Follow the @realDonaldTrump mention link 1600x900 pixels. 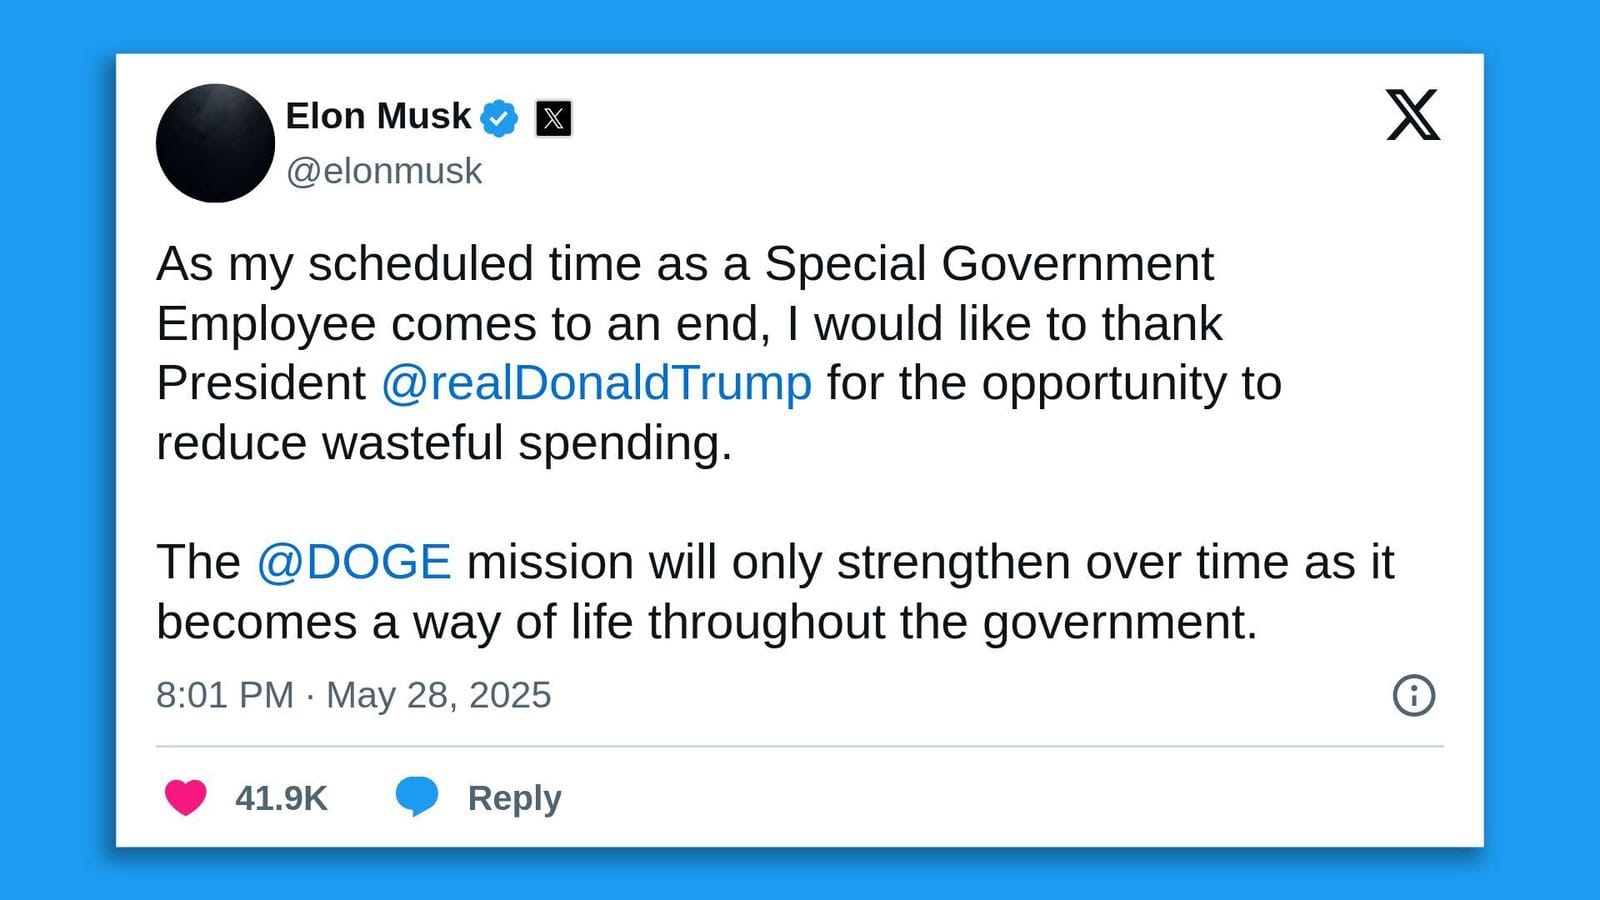click(596, 383)
